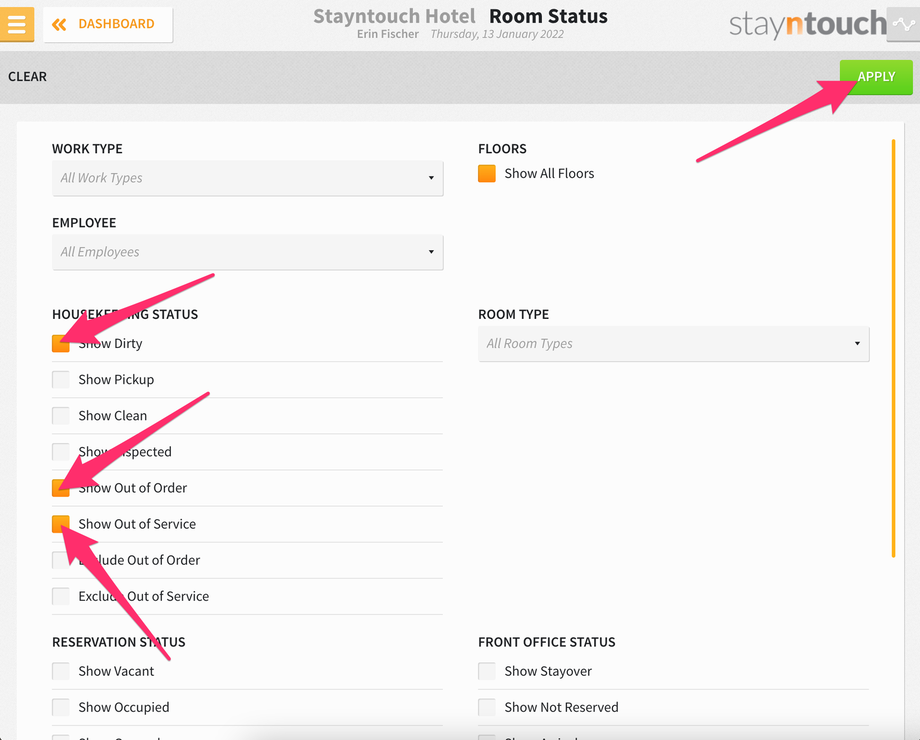
Task: Click the EMPLOYEE heading
Action: coord(84,223)
